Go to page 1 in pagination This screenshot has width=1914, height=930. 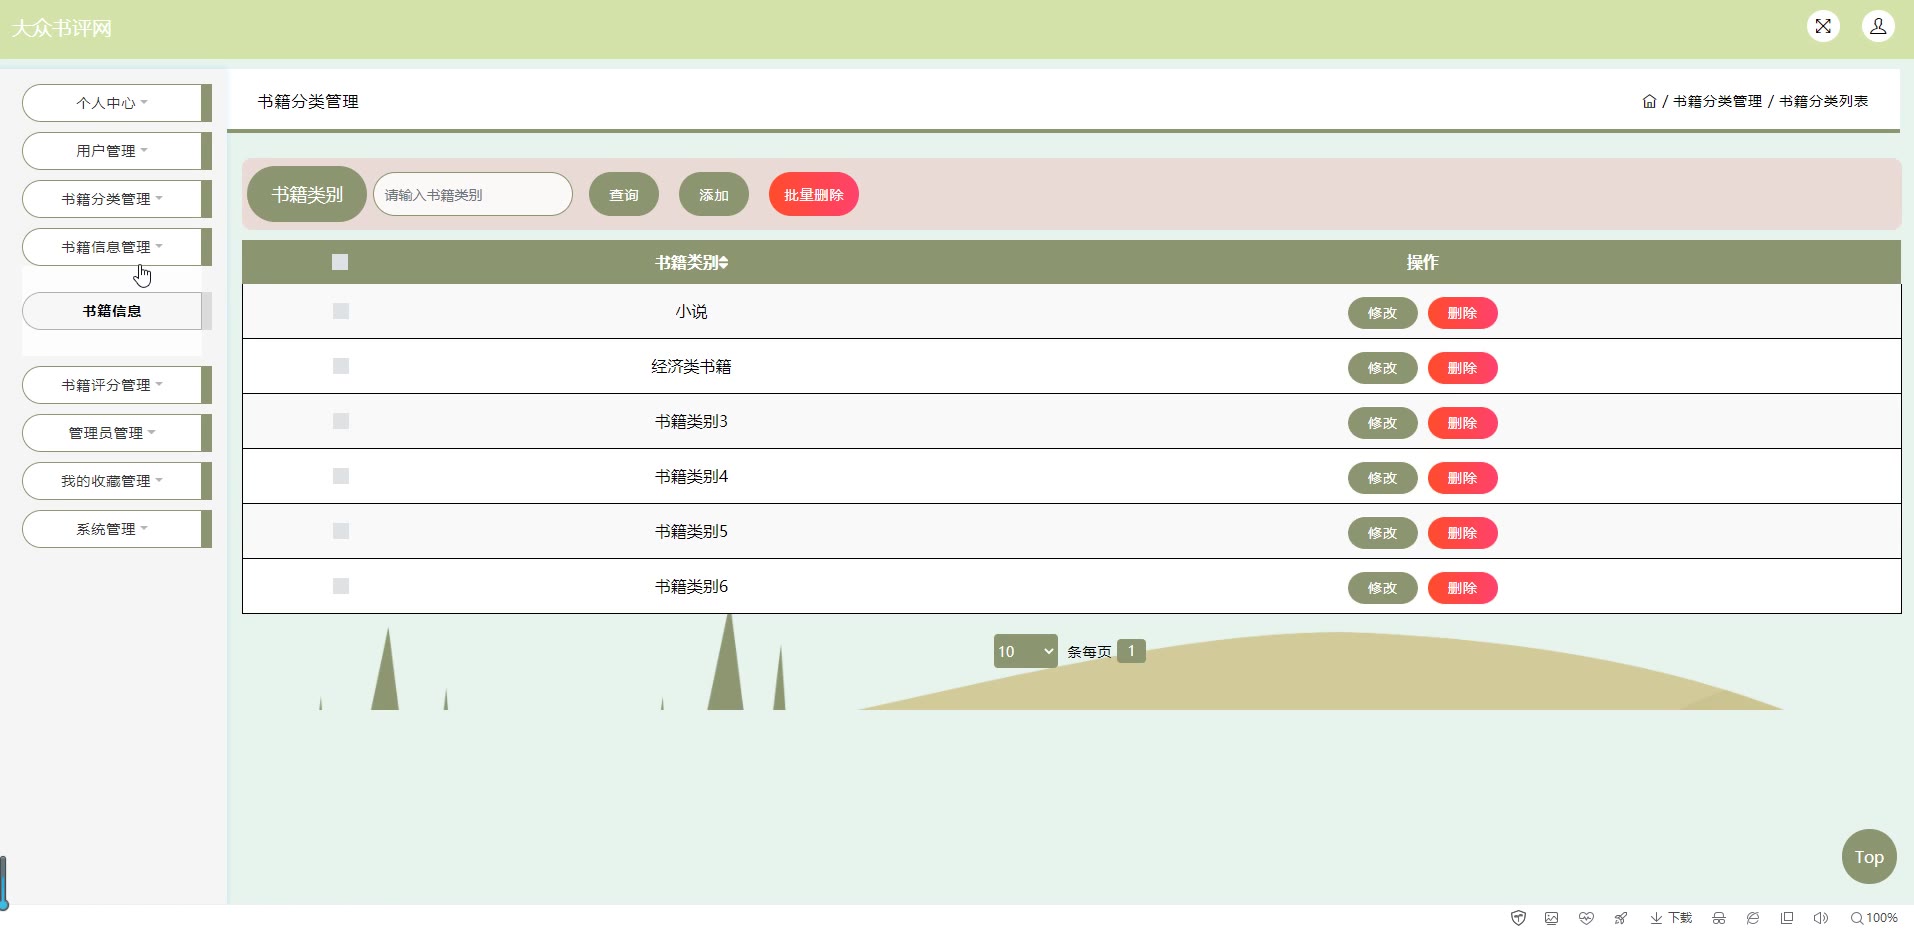(1131, 651)
